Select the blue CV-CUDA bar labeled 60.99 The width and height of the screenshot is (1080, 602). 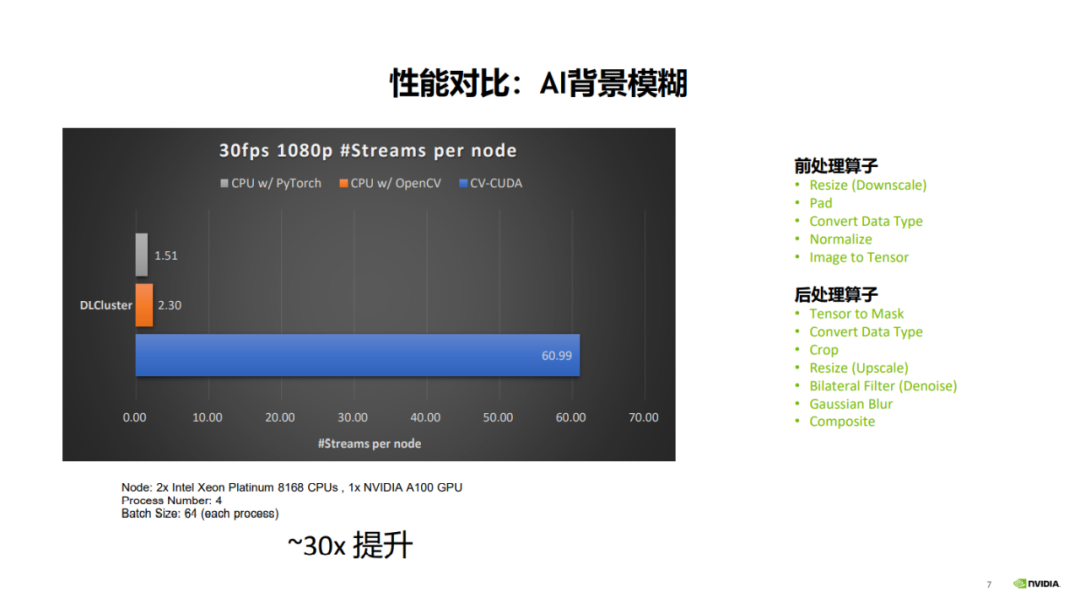pyautogui.click(x=357, y=355)
